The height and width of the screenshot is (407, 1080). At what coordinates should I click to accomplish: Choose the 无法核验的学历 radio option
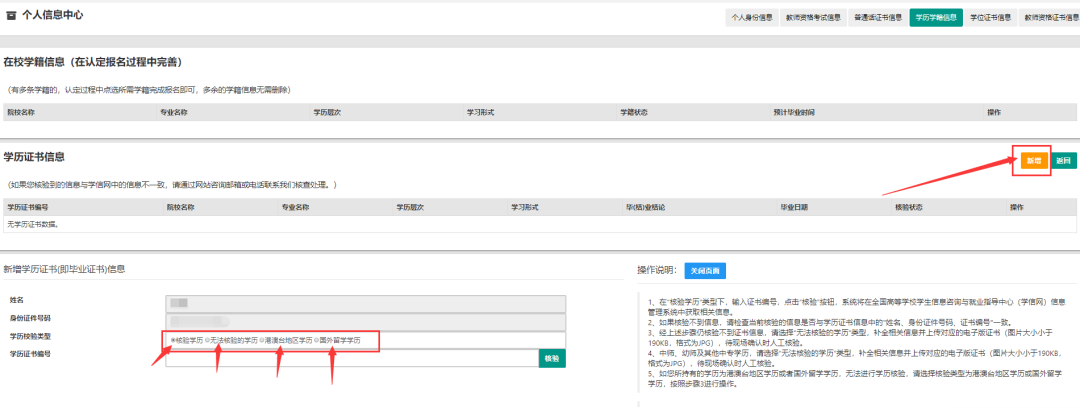coord(208,340)
